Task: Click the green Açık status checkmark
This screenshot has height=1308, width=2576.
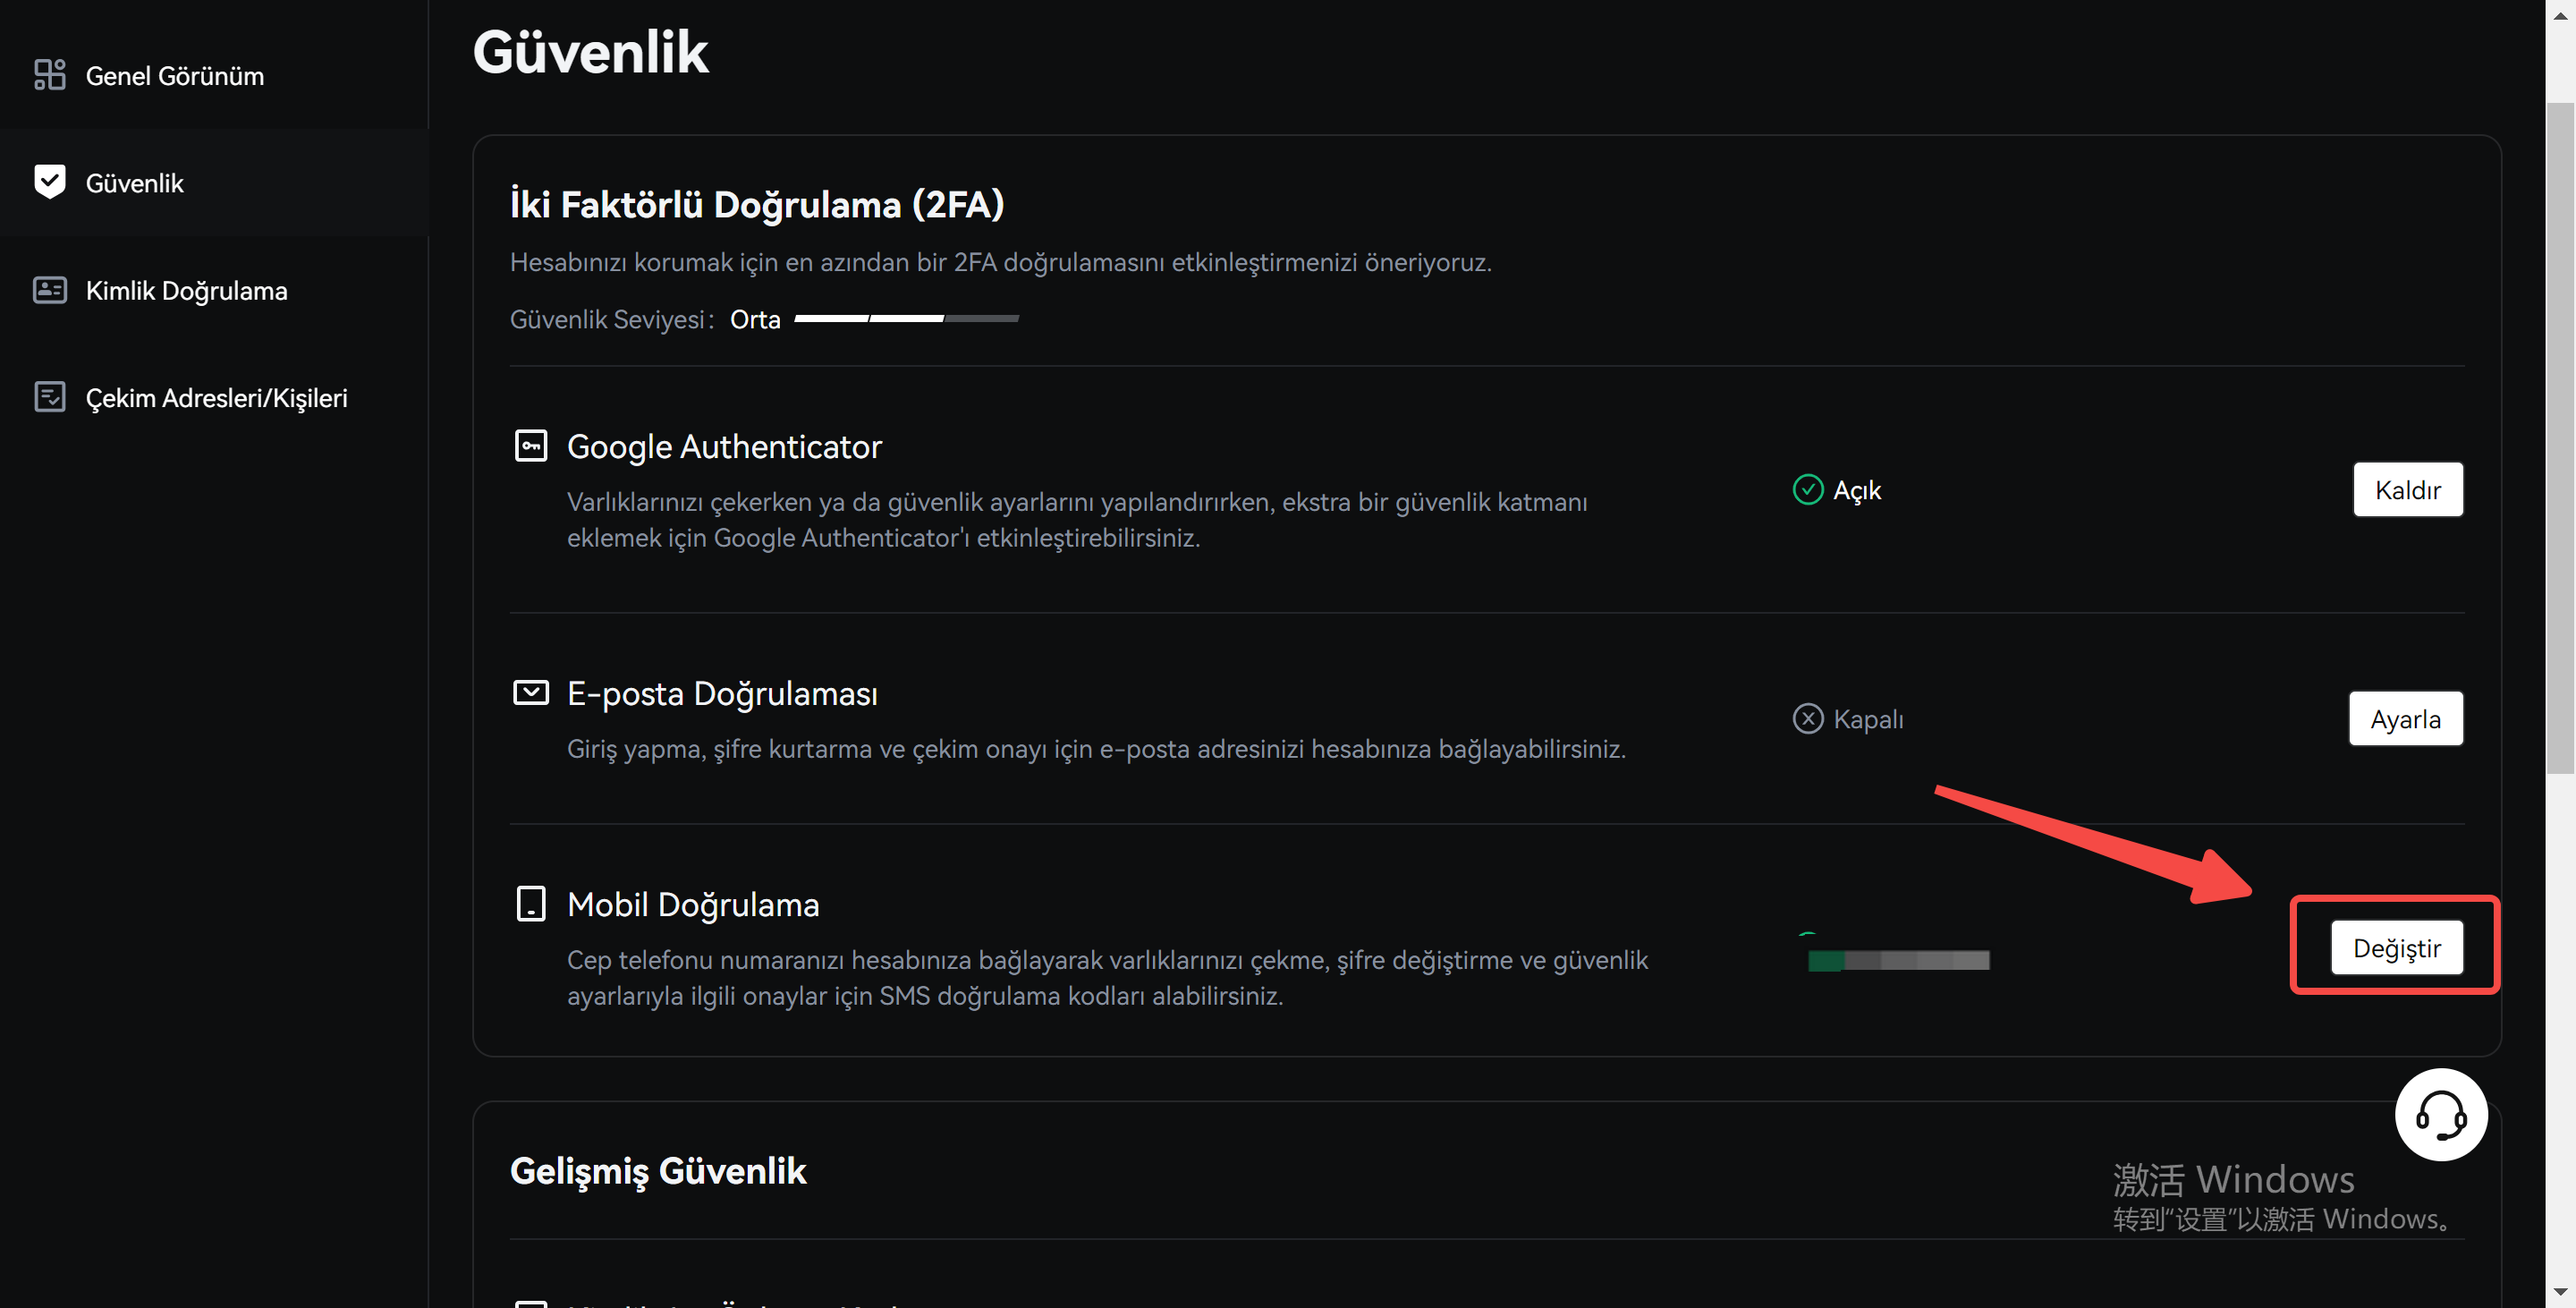Action: [x=1807, y=490]
